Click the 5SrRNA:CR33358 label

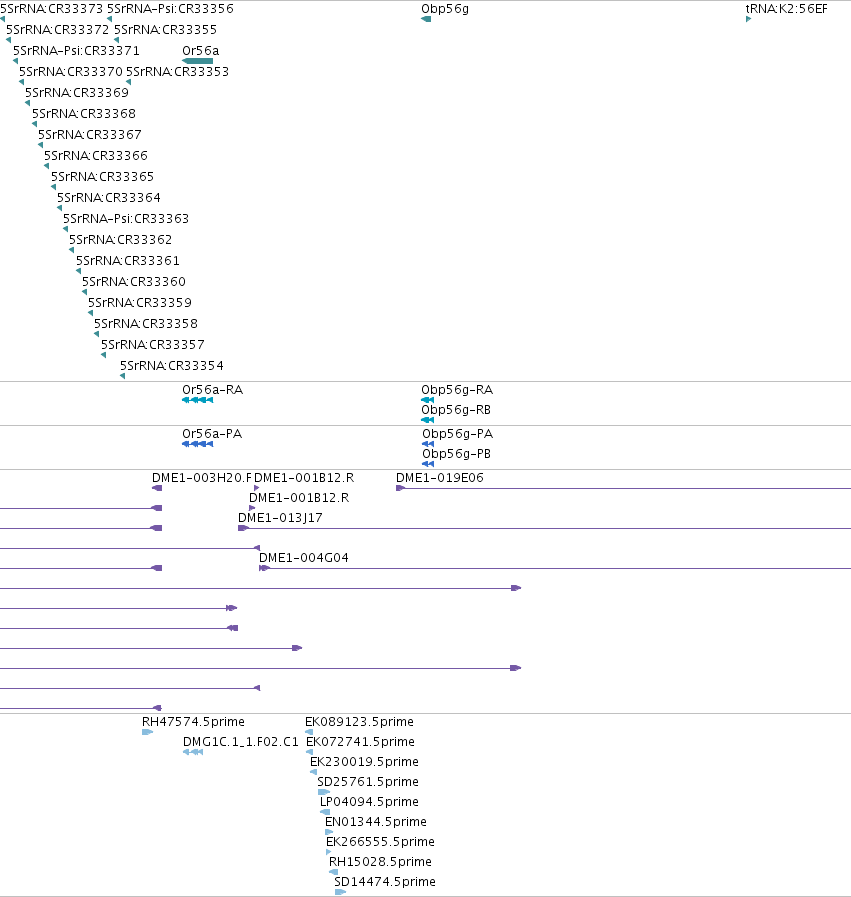click(146, 324)
